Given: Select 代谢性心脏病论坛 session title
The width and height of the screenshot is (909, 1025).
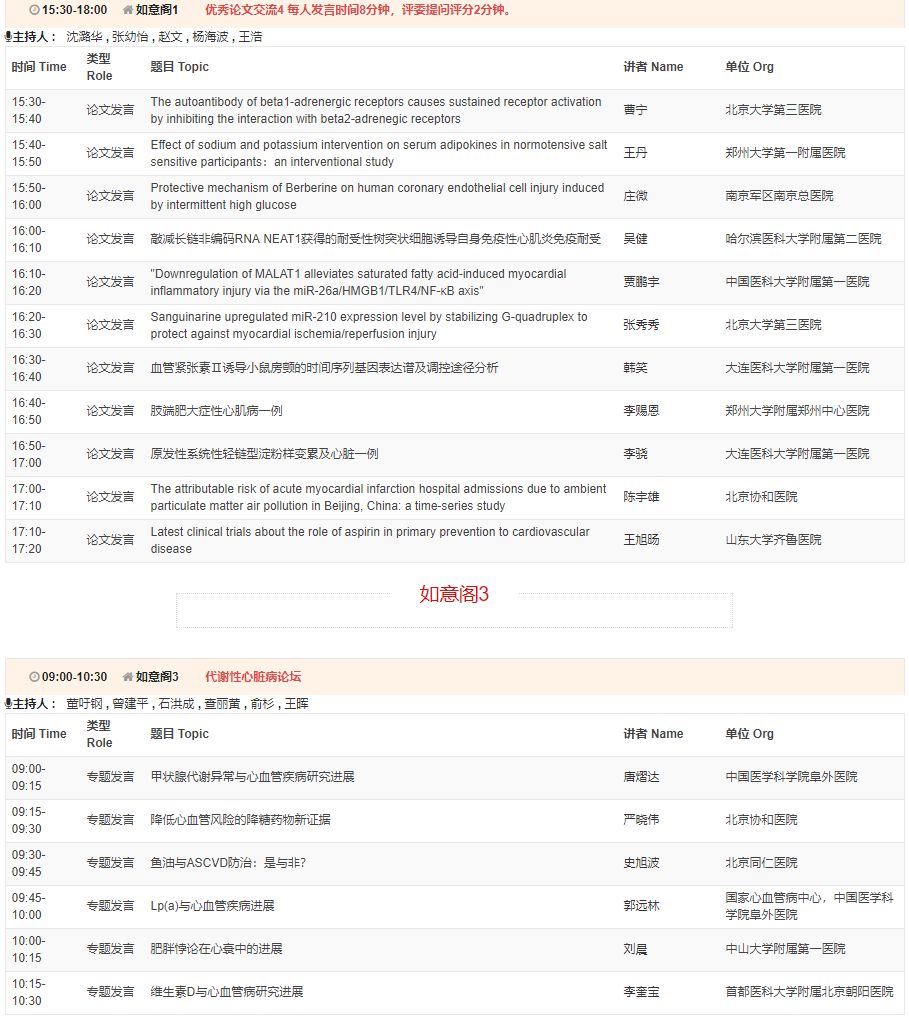Looking at the screenshot, I should [253, 677].
